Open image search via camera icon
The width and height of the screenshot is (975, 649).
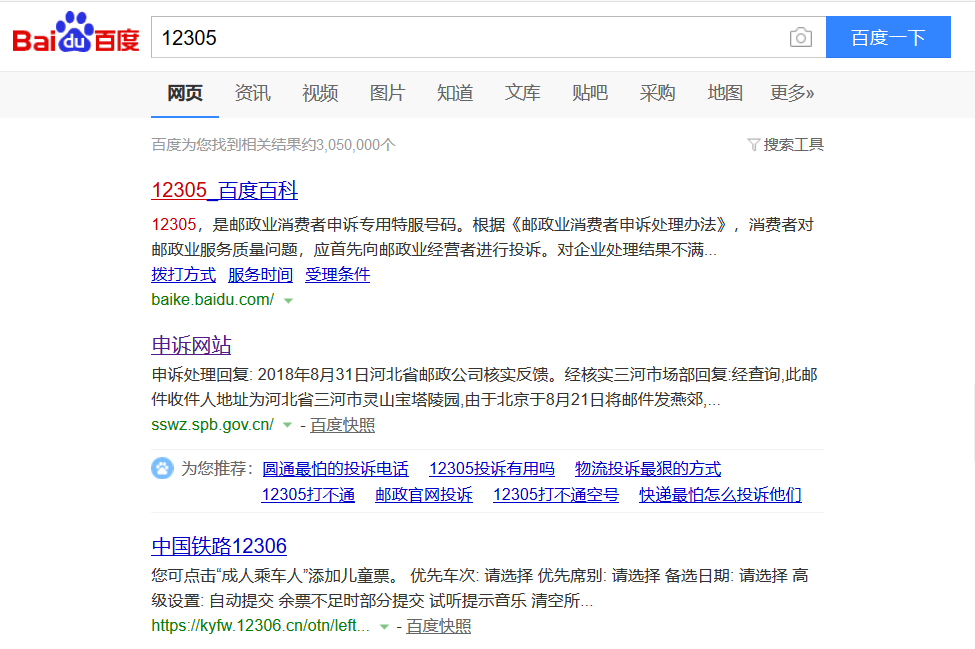click(800, 36)
